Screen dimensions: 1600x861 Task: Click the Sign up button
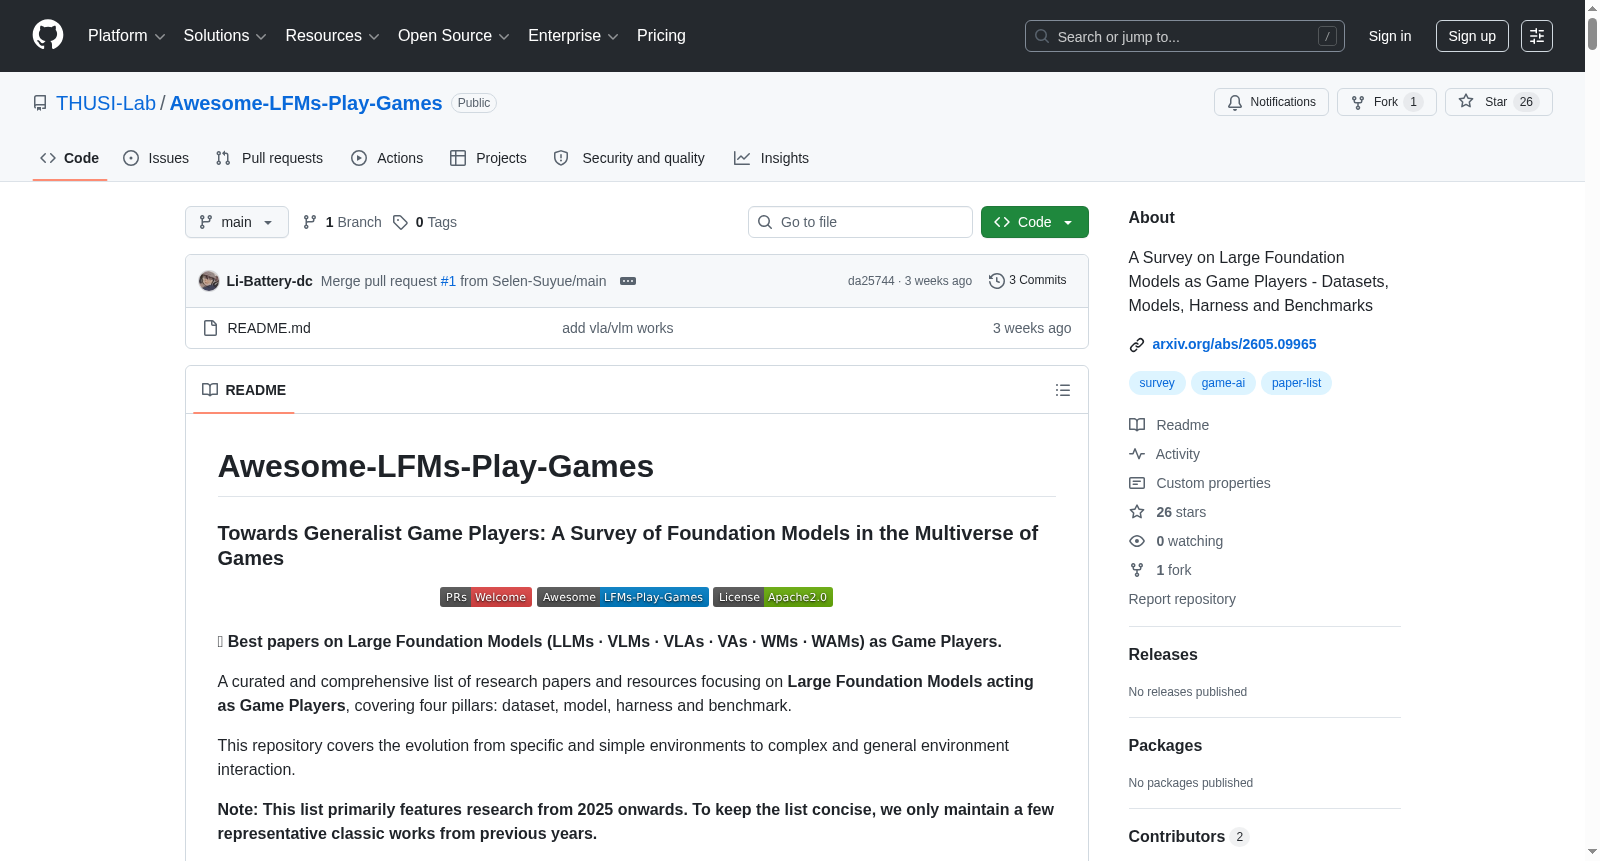pos(1472,36)
